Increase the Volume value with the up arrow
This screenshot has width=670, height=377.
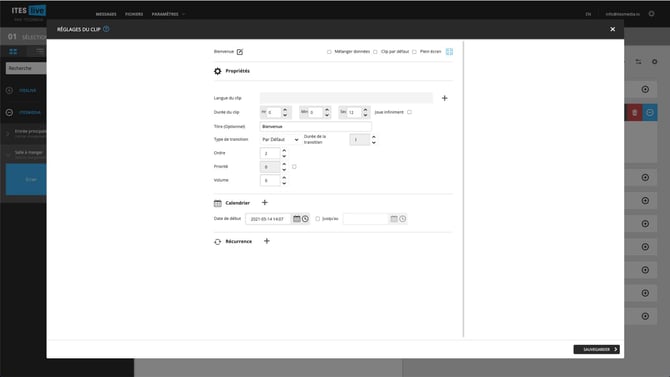284,178
